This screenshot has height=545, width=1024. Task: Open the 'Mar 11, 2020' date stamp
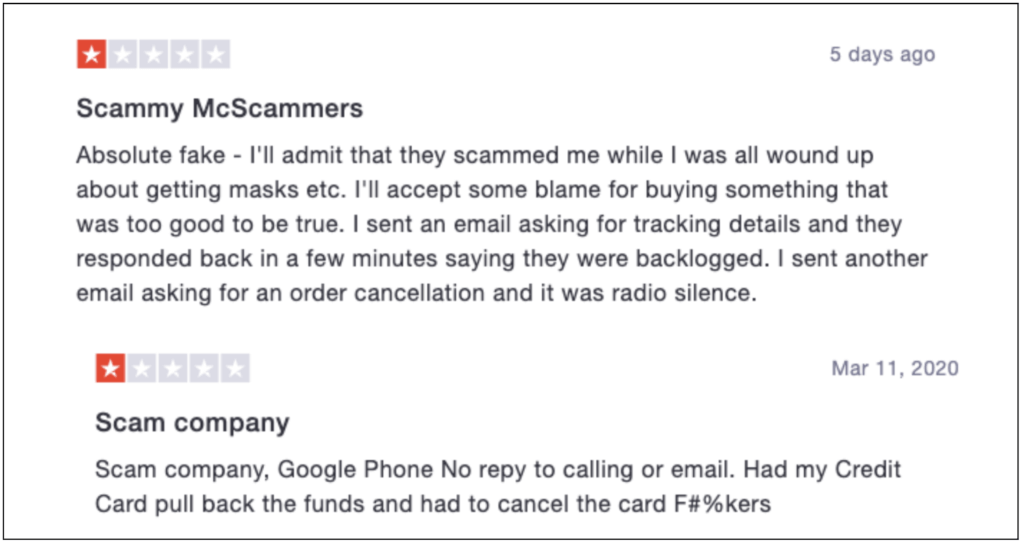[x=895, y=368]
